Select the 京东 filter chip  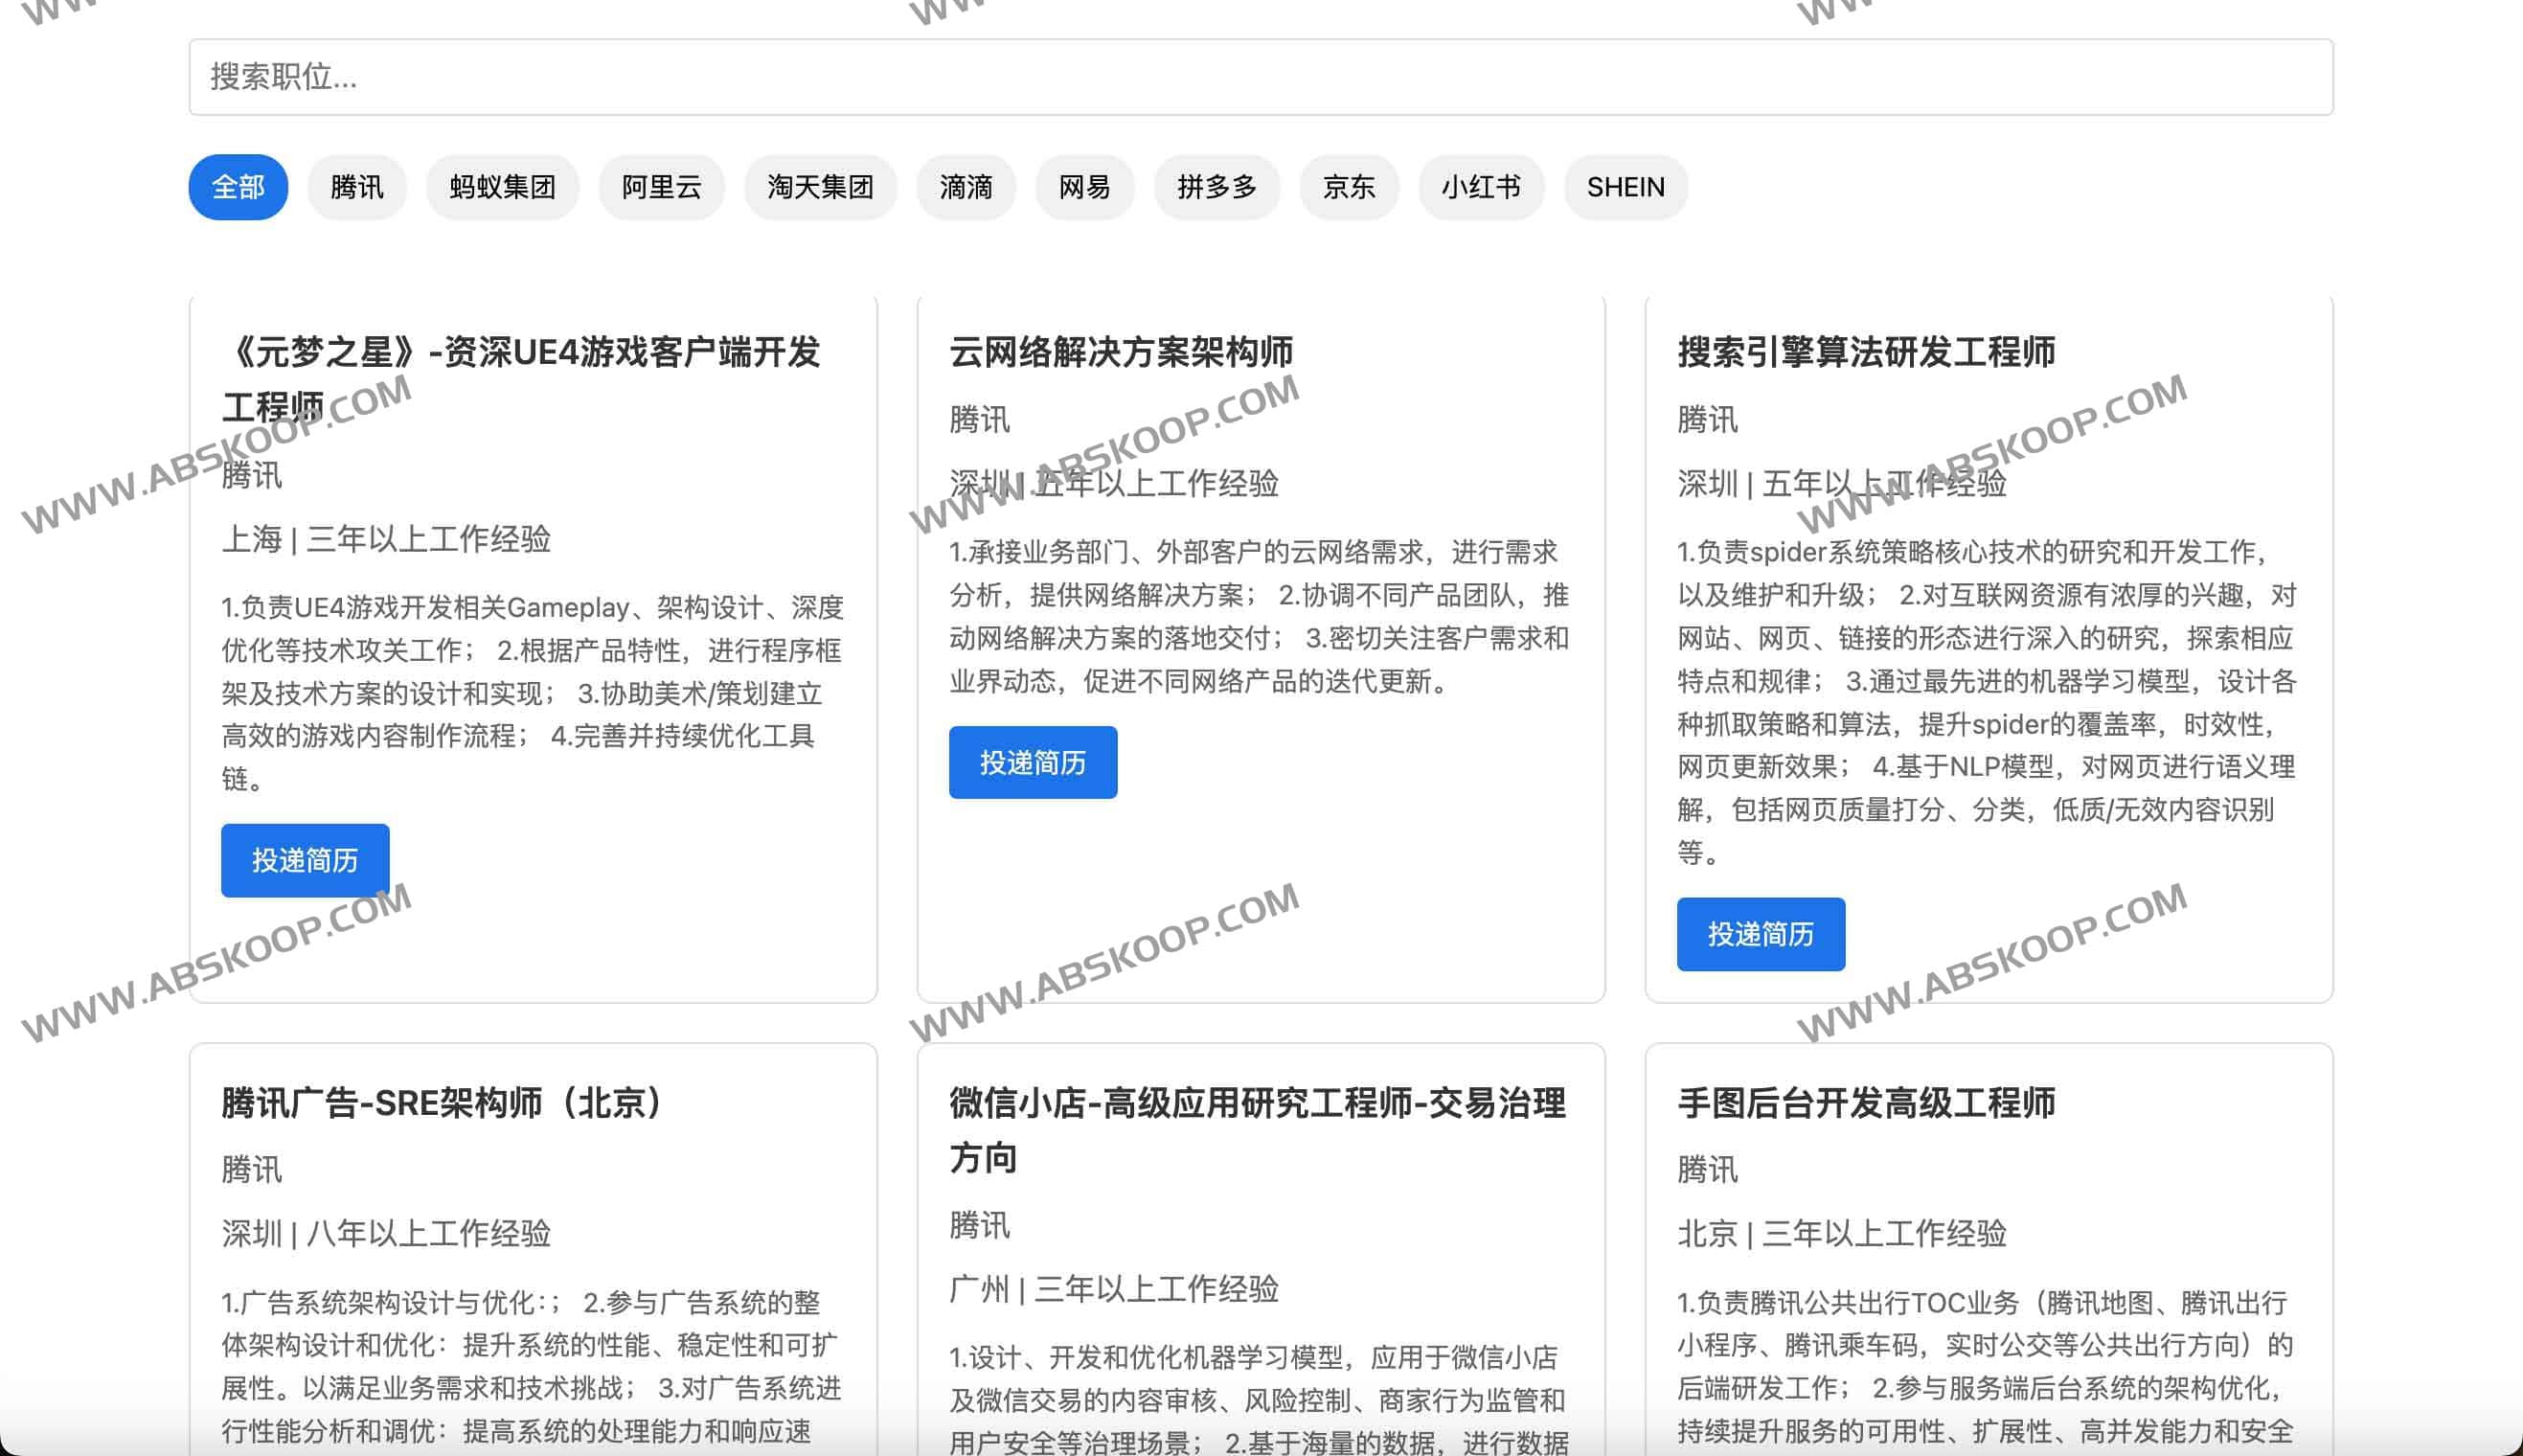pyautogui.click(x=1348, y=187)
